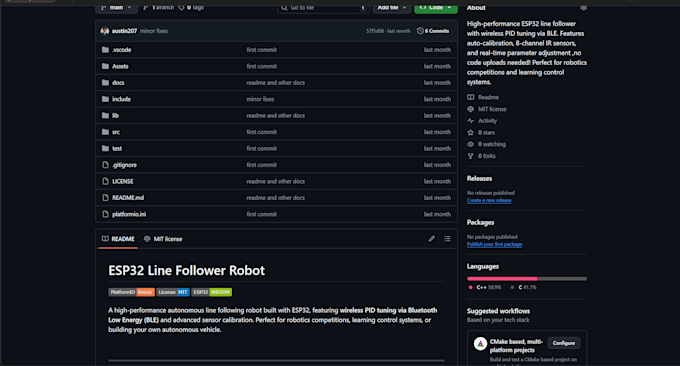Click the test folder icon
The image size is (680, 366).
(105, 149)
